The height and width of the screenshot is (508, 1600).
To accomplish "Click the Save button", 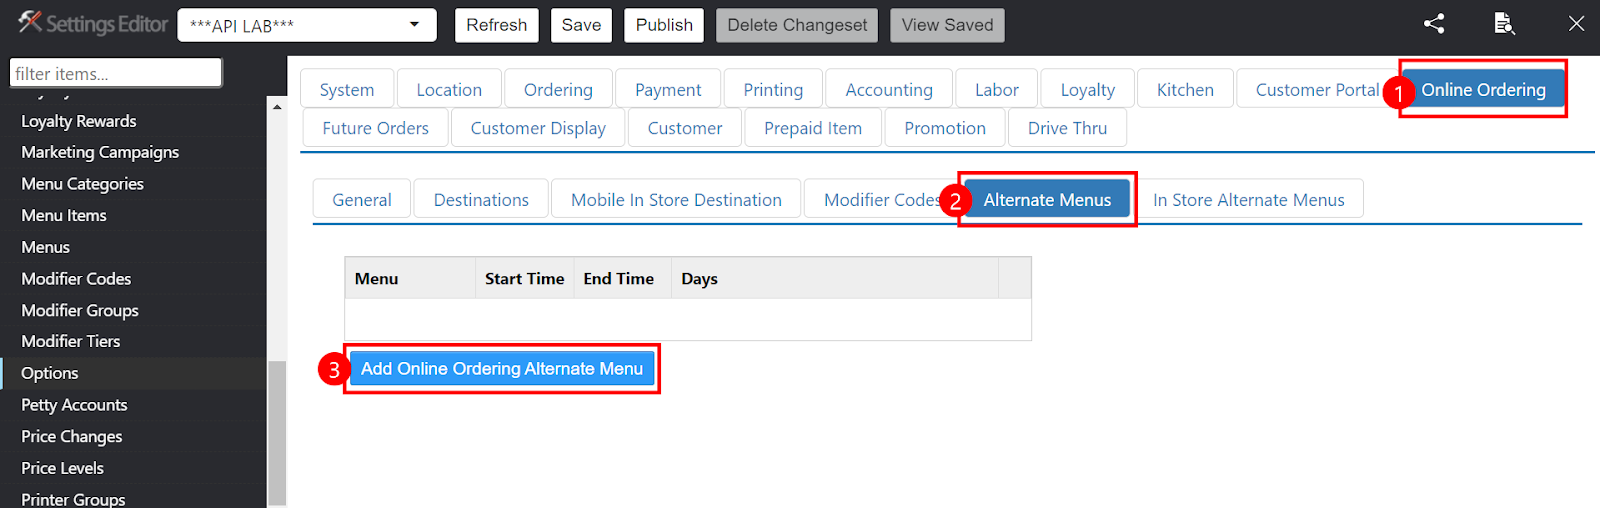I will pos(581,25).
